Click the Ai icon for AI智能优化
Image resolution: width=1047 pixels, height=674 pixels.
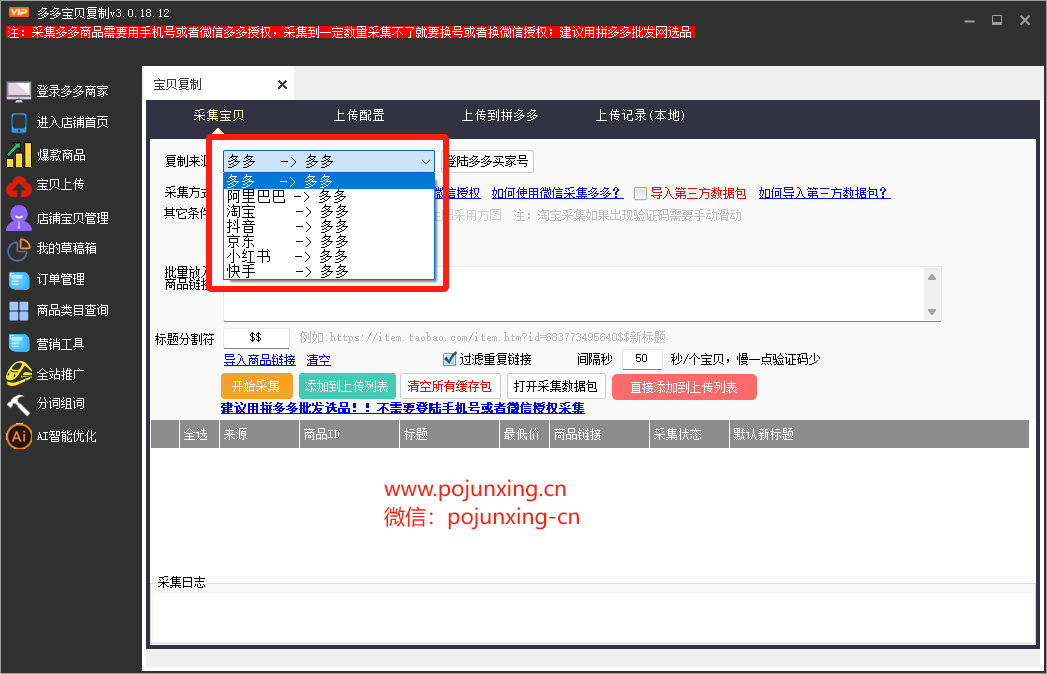coord(19,436)
